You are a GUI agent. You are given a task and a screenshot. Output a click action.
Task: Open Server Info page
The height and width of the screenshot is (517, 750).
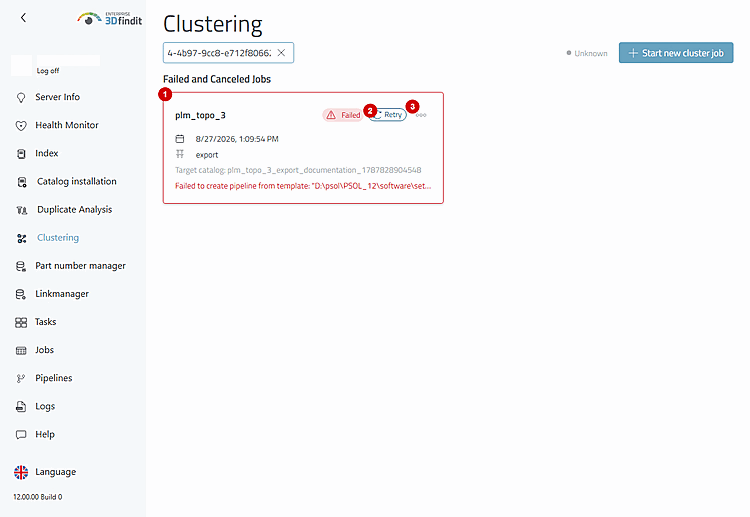[x=57, y=97]
